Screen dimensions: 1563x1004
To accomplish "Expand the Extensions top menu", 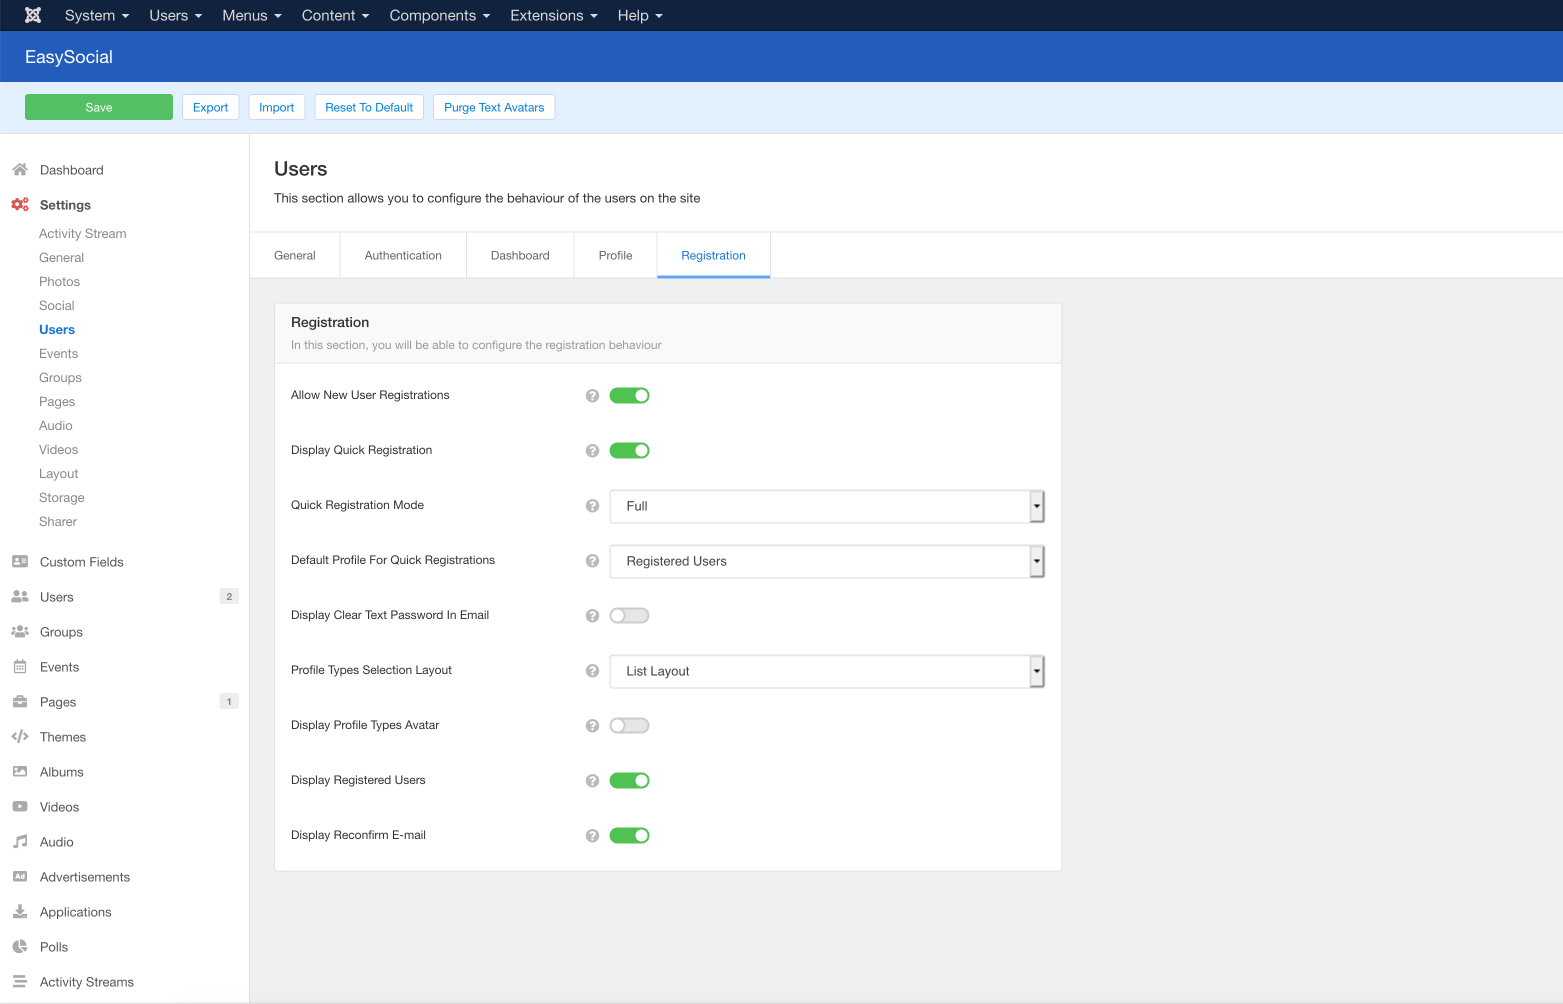I will [554, 15].
